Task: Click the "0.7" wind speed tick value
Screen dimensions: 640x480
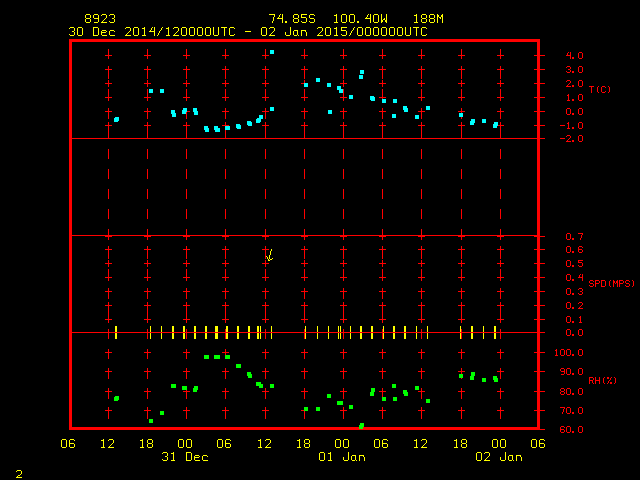Action: point(574,236)
